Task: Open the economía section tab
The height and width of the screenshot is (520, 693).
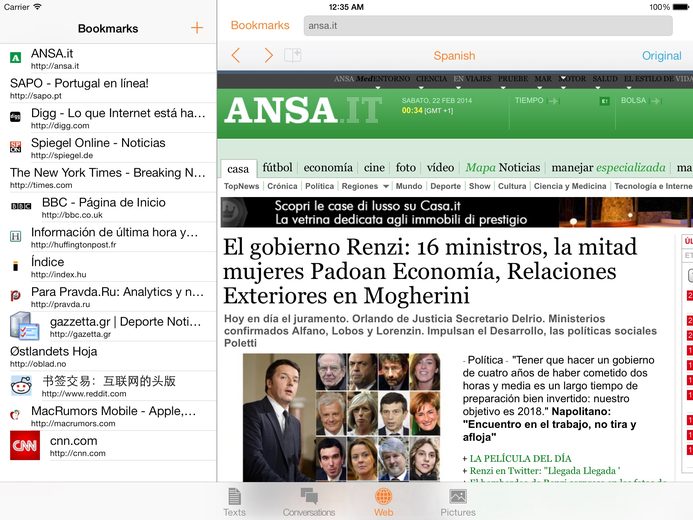Action: click(x=328, y=167)
